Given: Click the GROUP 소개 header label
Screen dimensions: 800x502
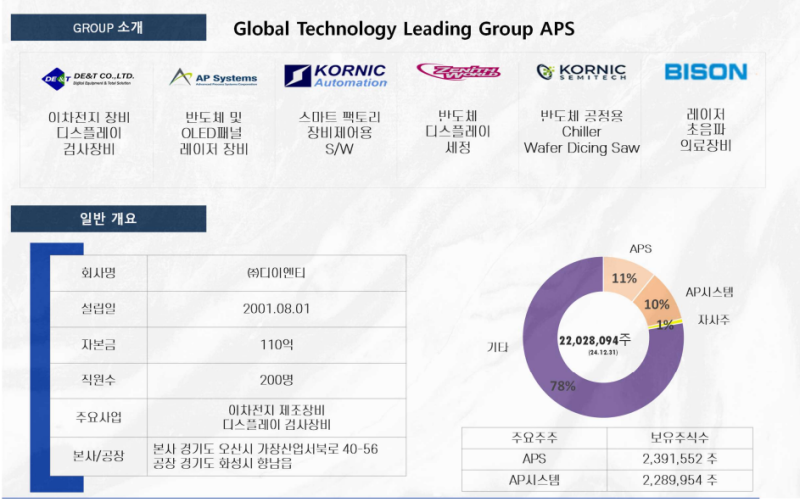Looking at the screenshot, I should 108,27.
